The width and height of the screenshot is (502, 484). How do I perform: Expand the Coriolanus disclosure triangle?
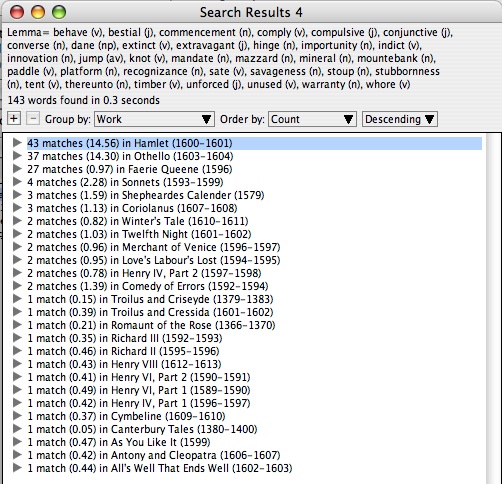[x=17, y=208]
